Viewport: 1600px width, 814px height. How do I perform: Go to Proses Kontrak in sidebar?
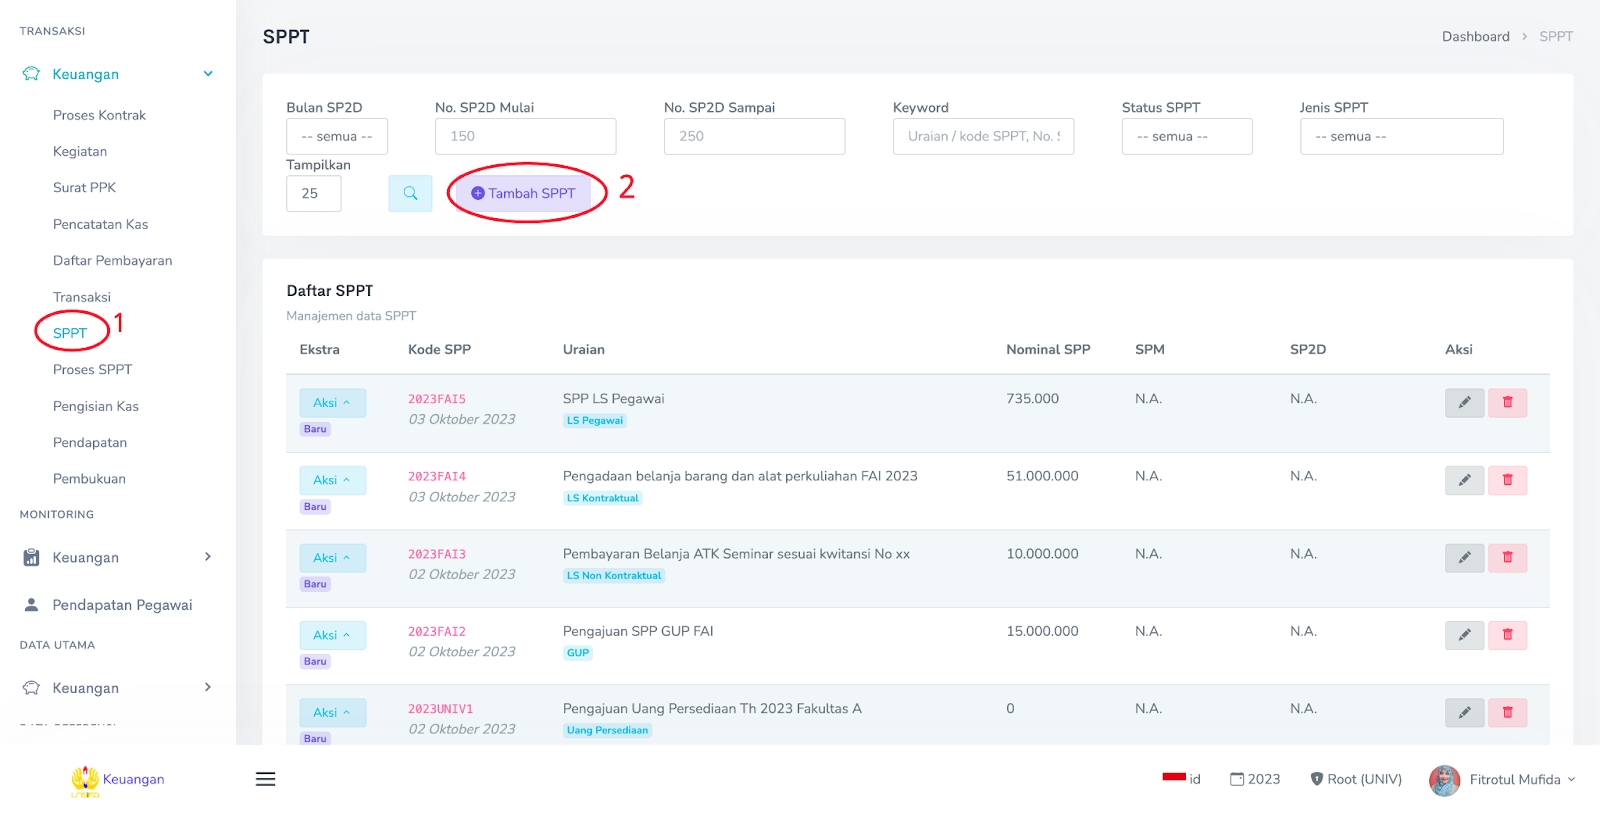pyautogui.click(x=99, y=115)
